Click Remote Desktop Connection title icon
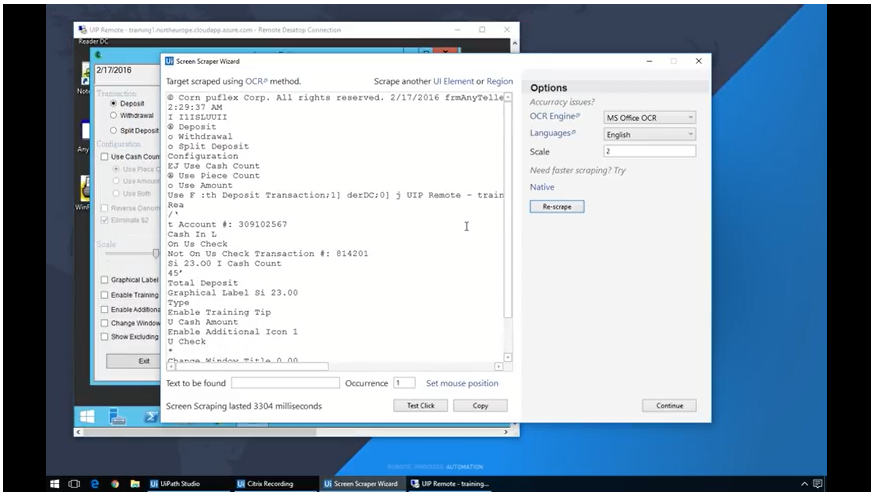 [83, 30]
